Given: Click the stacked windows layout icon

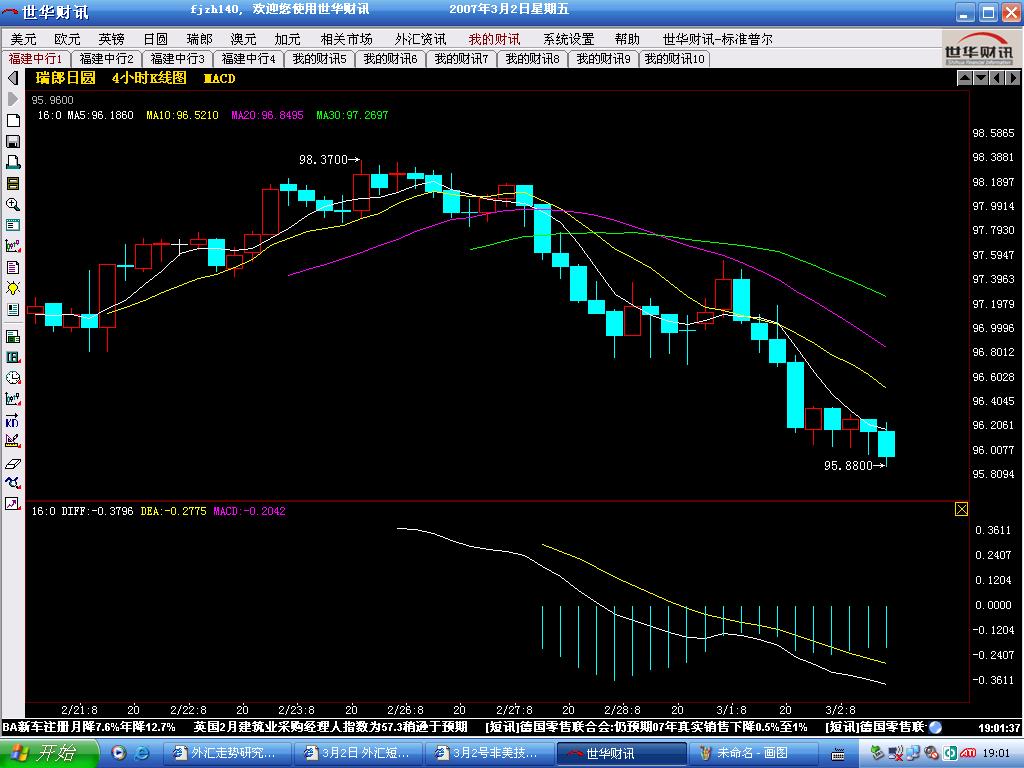Looking at the screenshot, I should click(12, 184).
